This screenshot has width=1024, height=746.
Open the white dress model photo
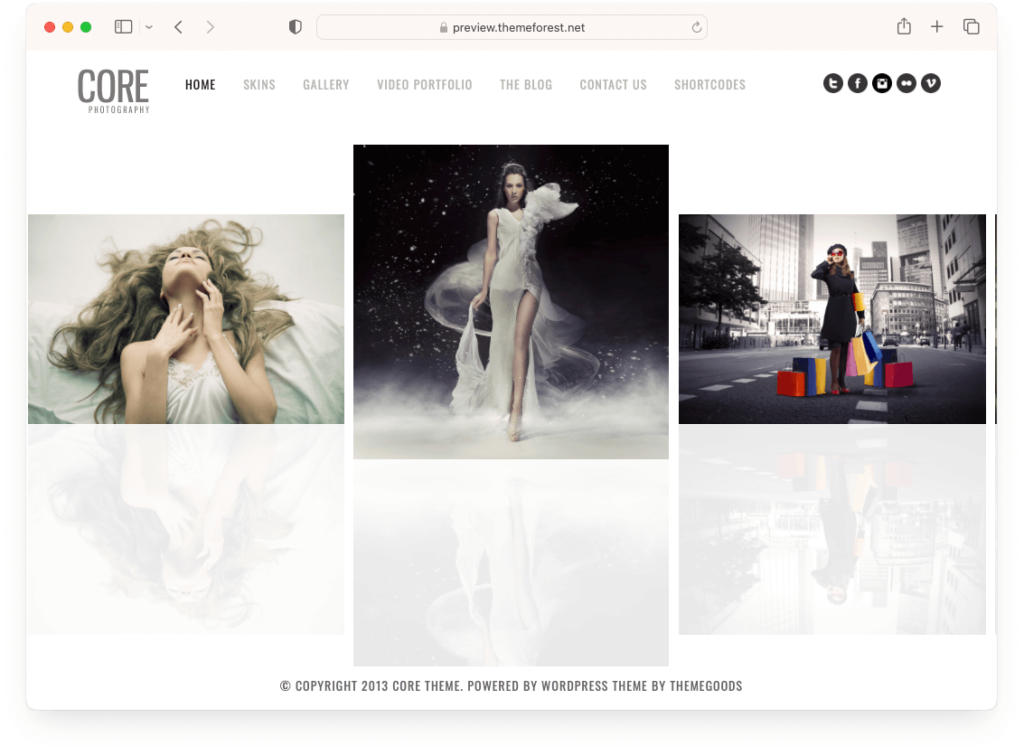pos(511,301)
